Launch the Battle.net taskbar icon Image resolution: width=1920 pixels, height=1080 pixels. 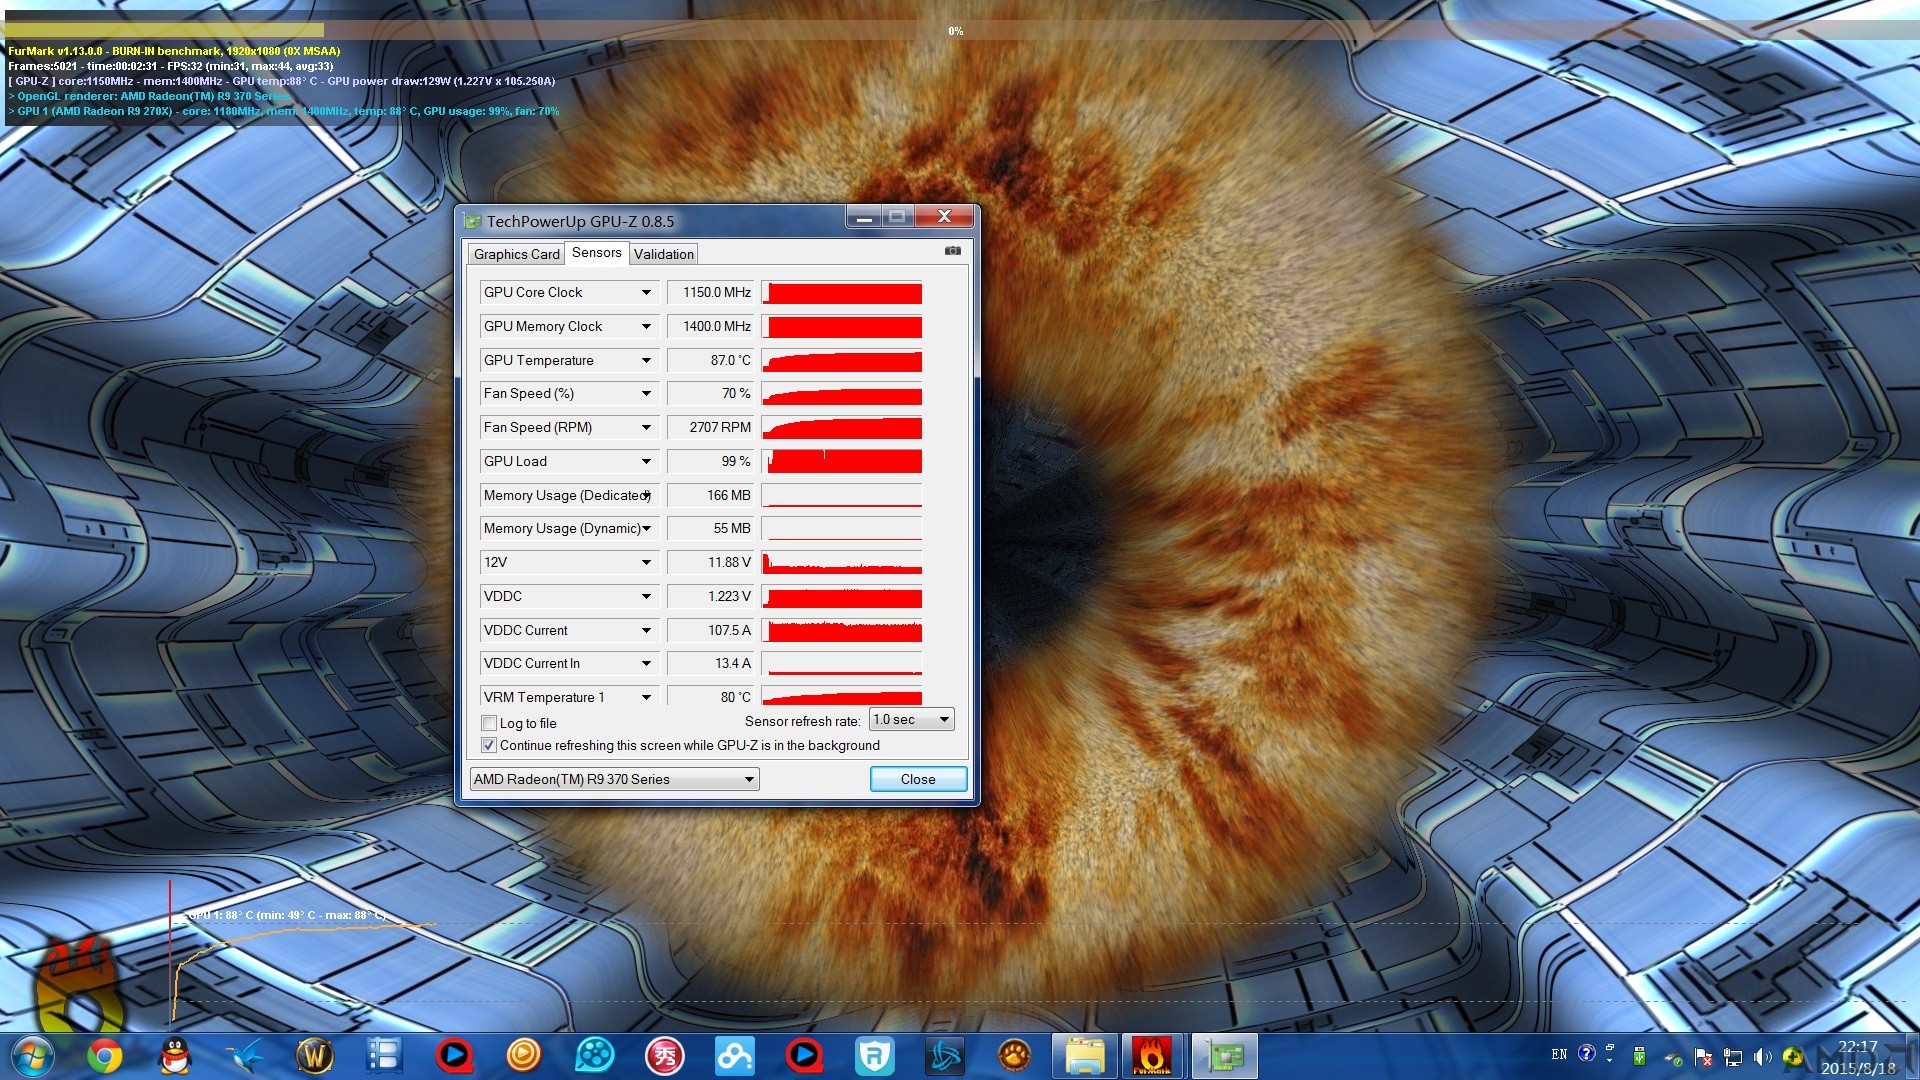click(x=945, y=1056)
